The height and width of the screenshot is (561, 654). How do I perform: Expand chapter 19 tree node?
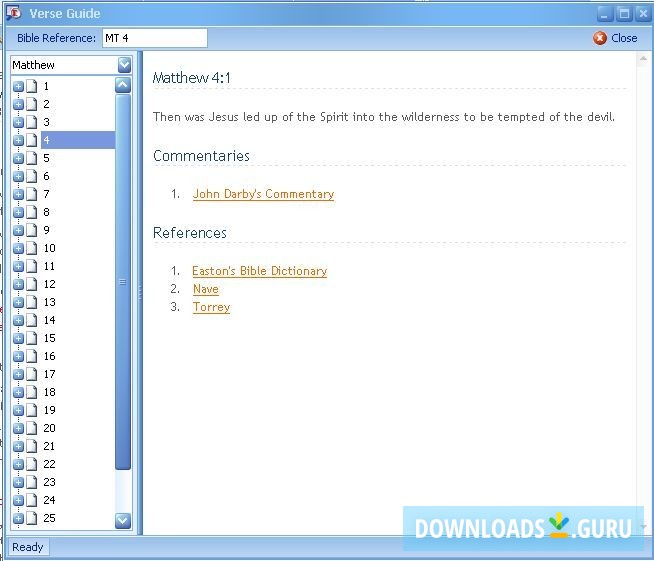(x=18, y=410)
